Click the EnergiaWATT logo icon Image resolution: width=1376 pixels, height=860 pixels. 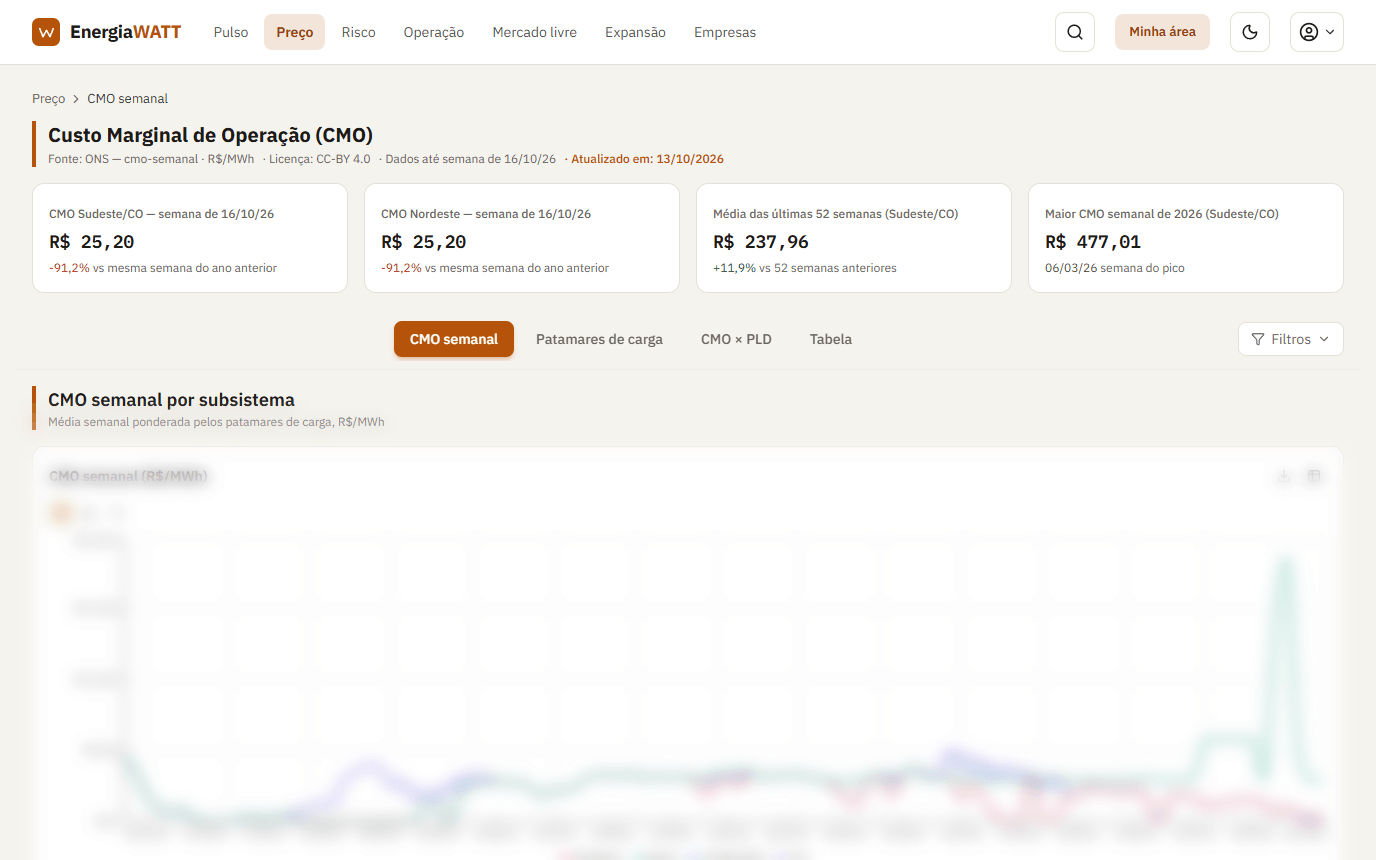click(x=46, y=32)
